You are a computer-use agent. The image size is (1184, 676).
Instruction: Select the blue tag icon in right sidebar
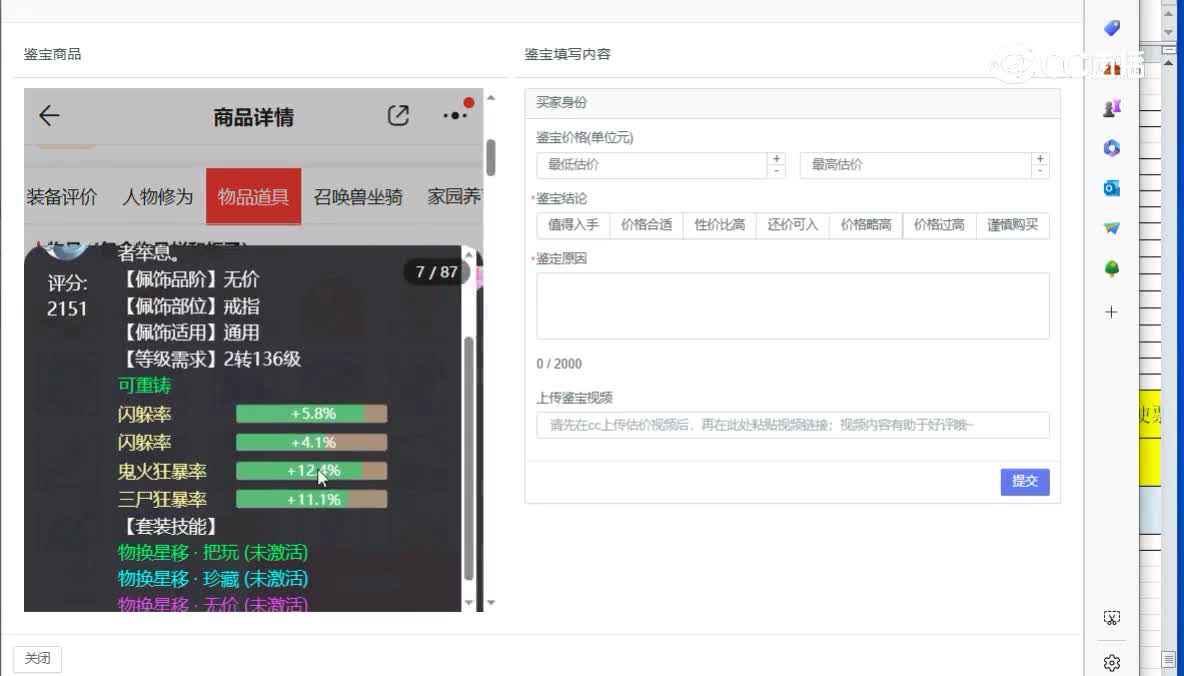coord(1111,28)
